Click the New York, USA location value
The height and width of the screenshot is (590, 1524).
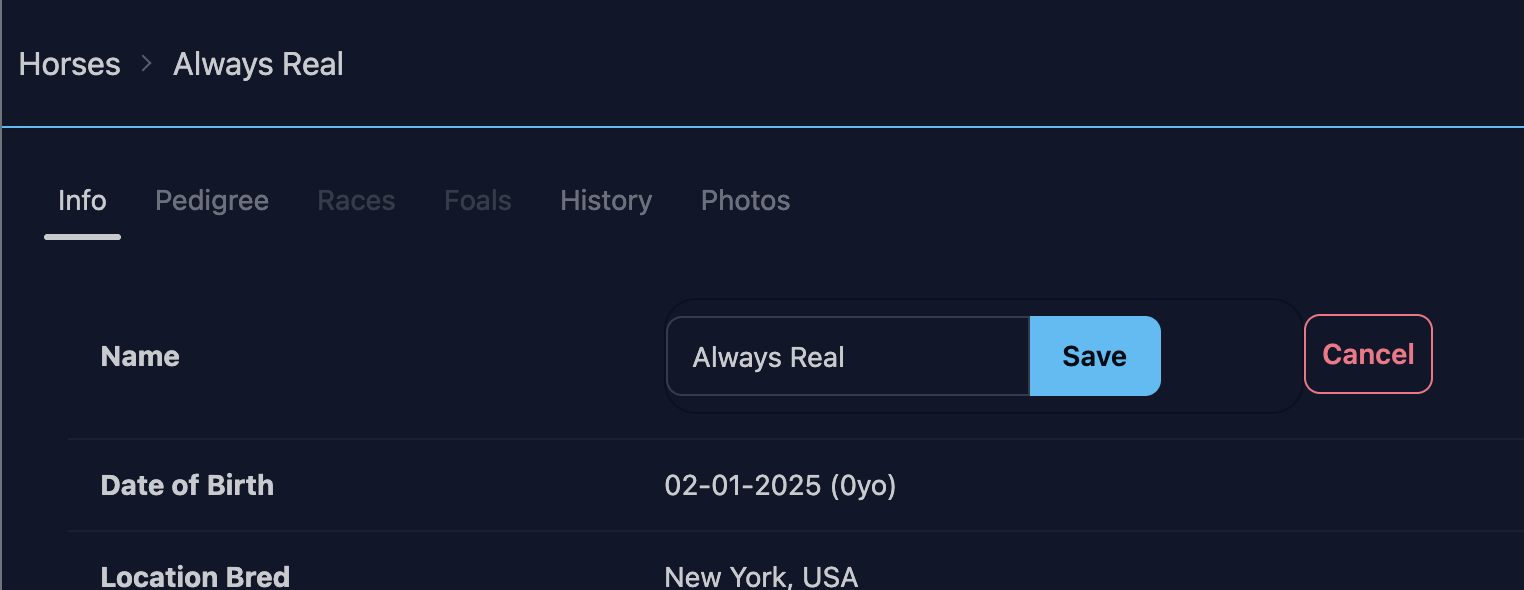[x=761, y=577]
